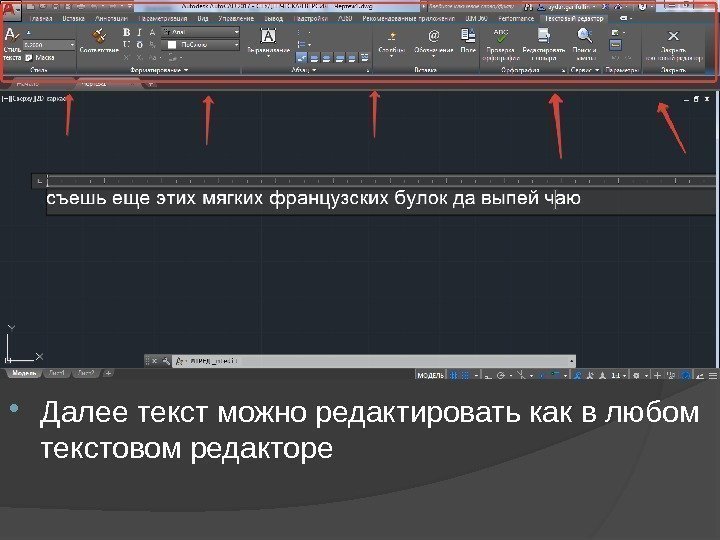Toggle Bold formatting
This screenshot has height=540, width=720.
(x=126, y=32)
